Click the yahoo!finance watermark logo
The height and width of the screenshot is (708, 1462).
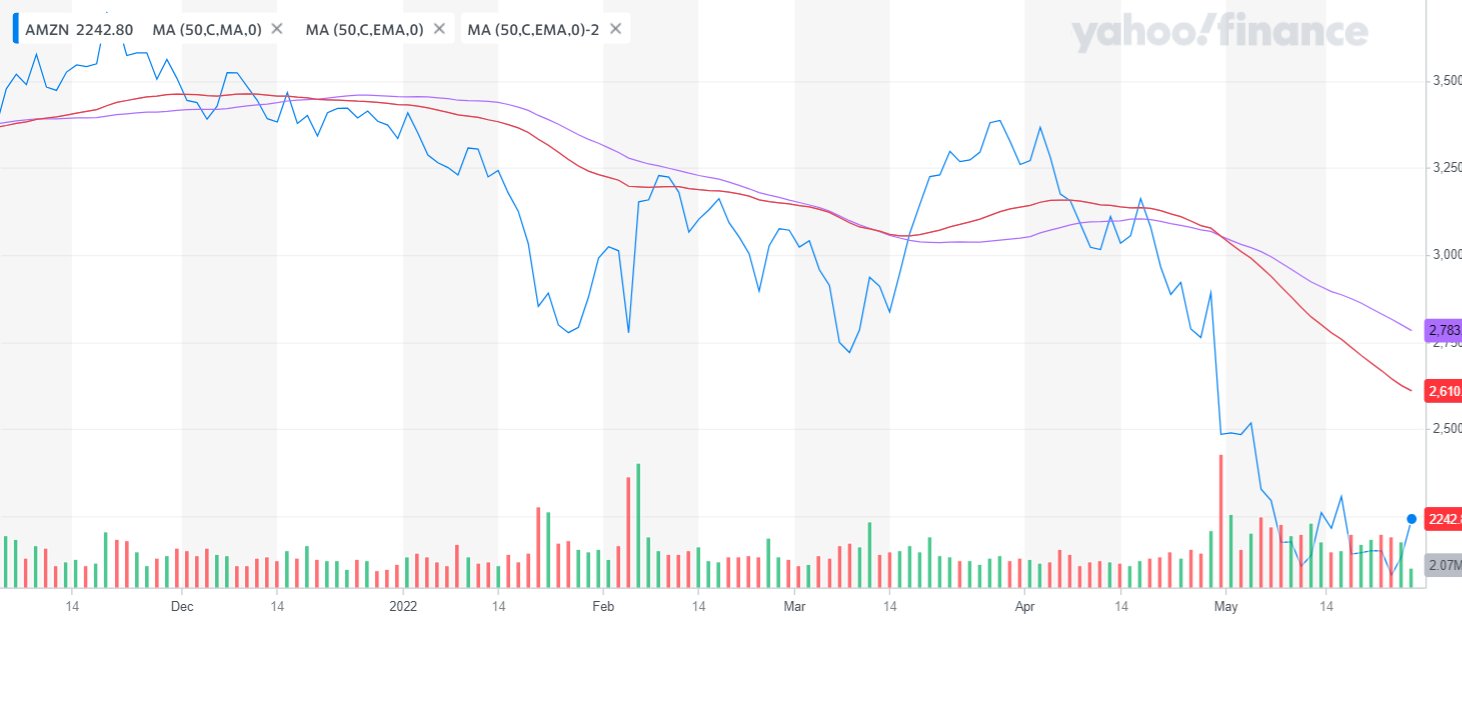(1219, 34)
